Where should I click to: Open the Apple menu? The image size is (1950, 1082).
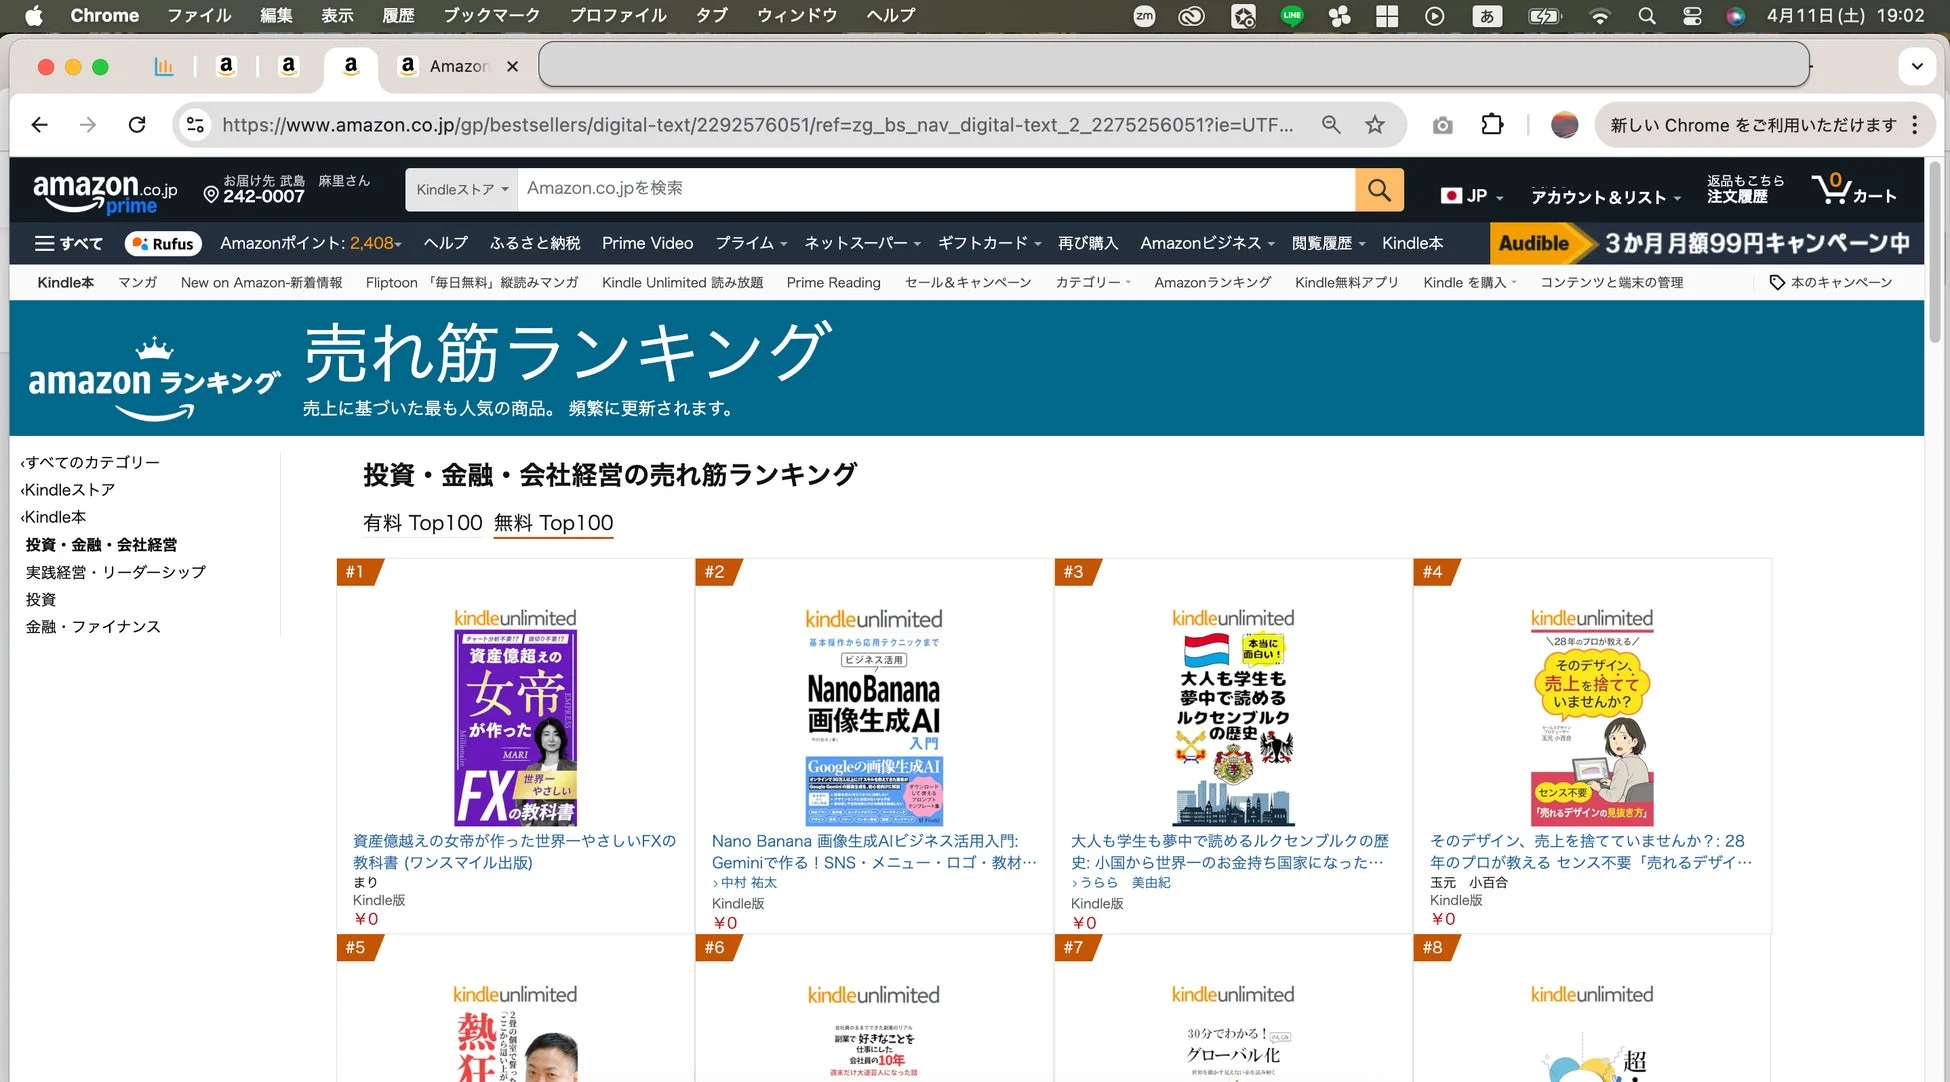click(34, 15)
